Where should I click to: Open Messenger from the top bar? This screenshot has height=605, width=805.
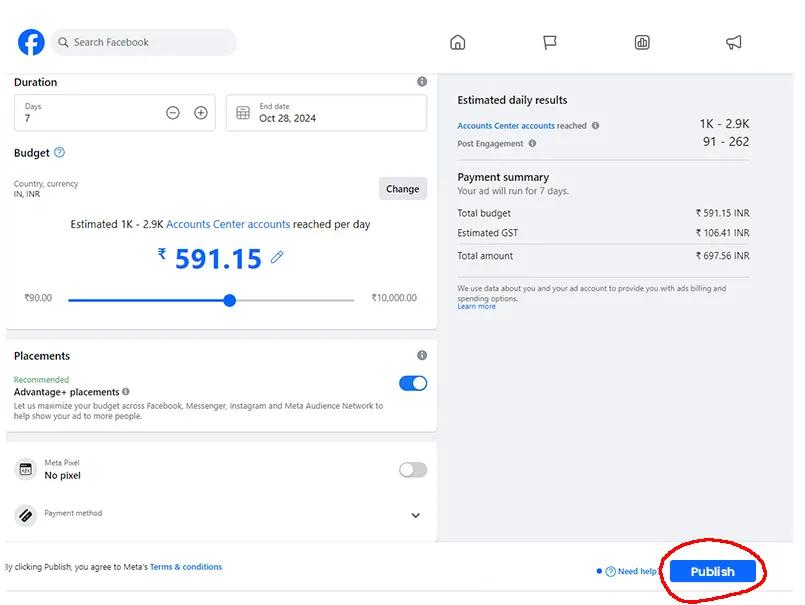[550, 43]
